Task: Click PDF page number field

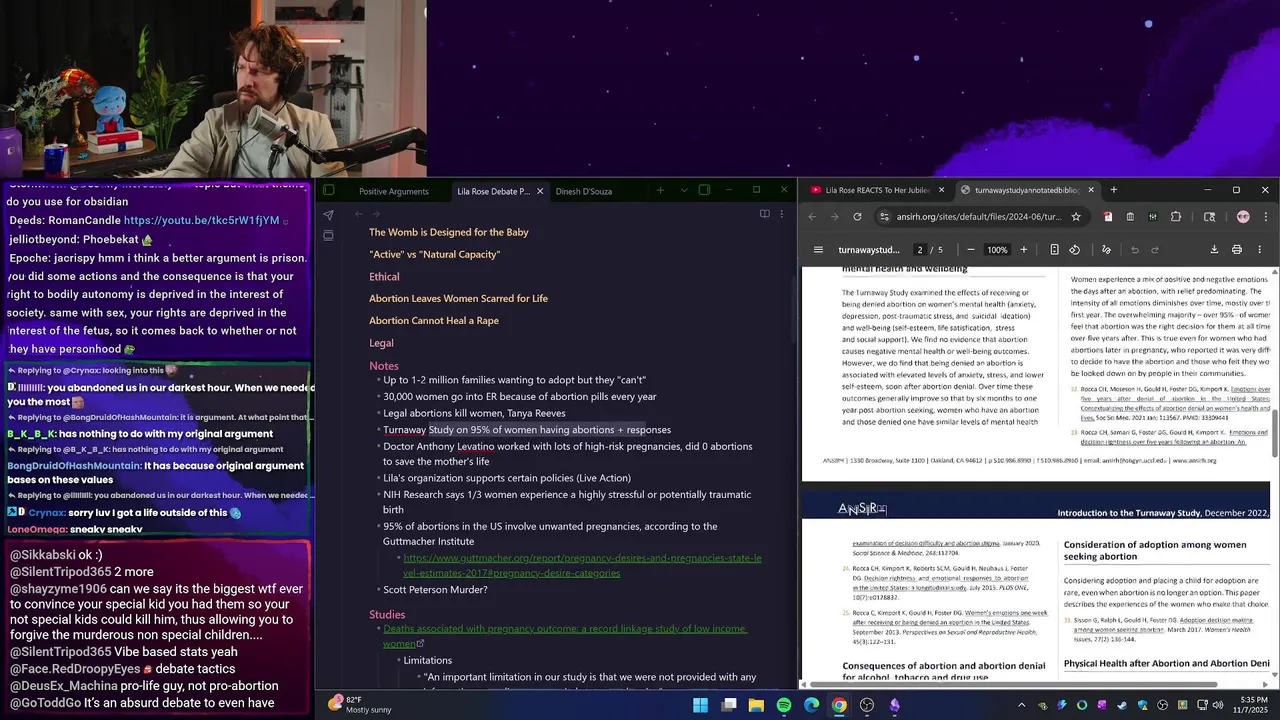Action: 920,249
